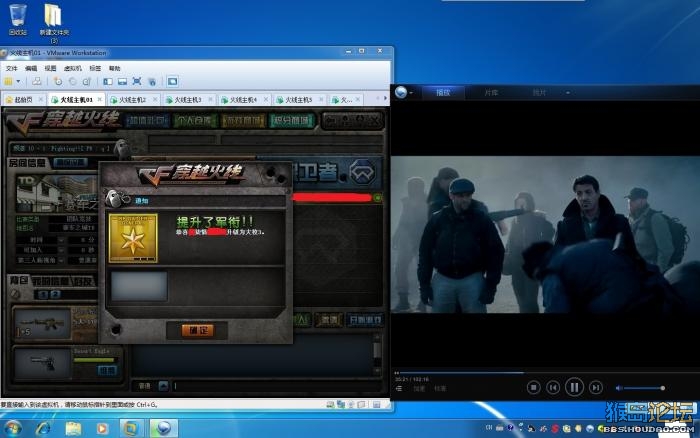Open the 视图 menu in VMware
The width and height of the screenshot is (700, 438).
[50, 68]
